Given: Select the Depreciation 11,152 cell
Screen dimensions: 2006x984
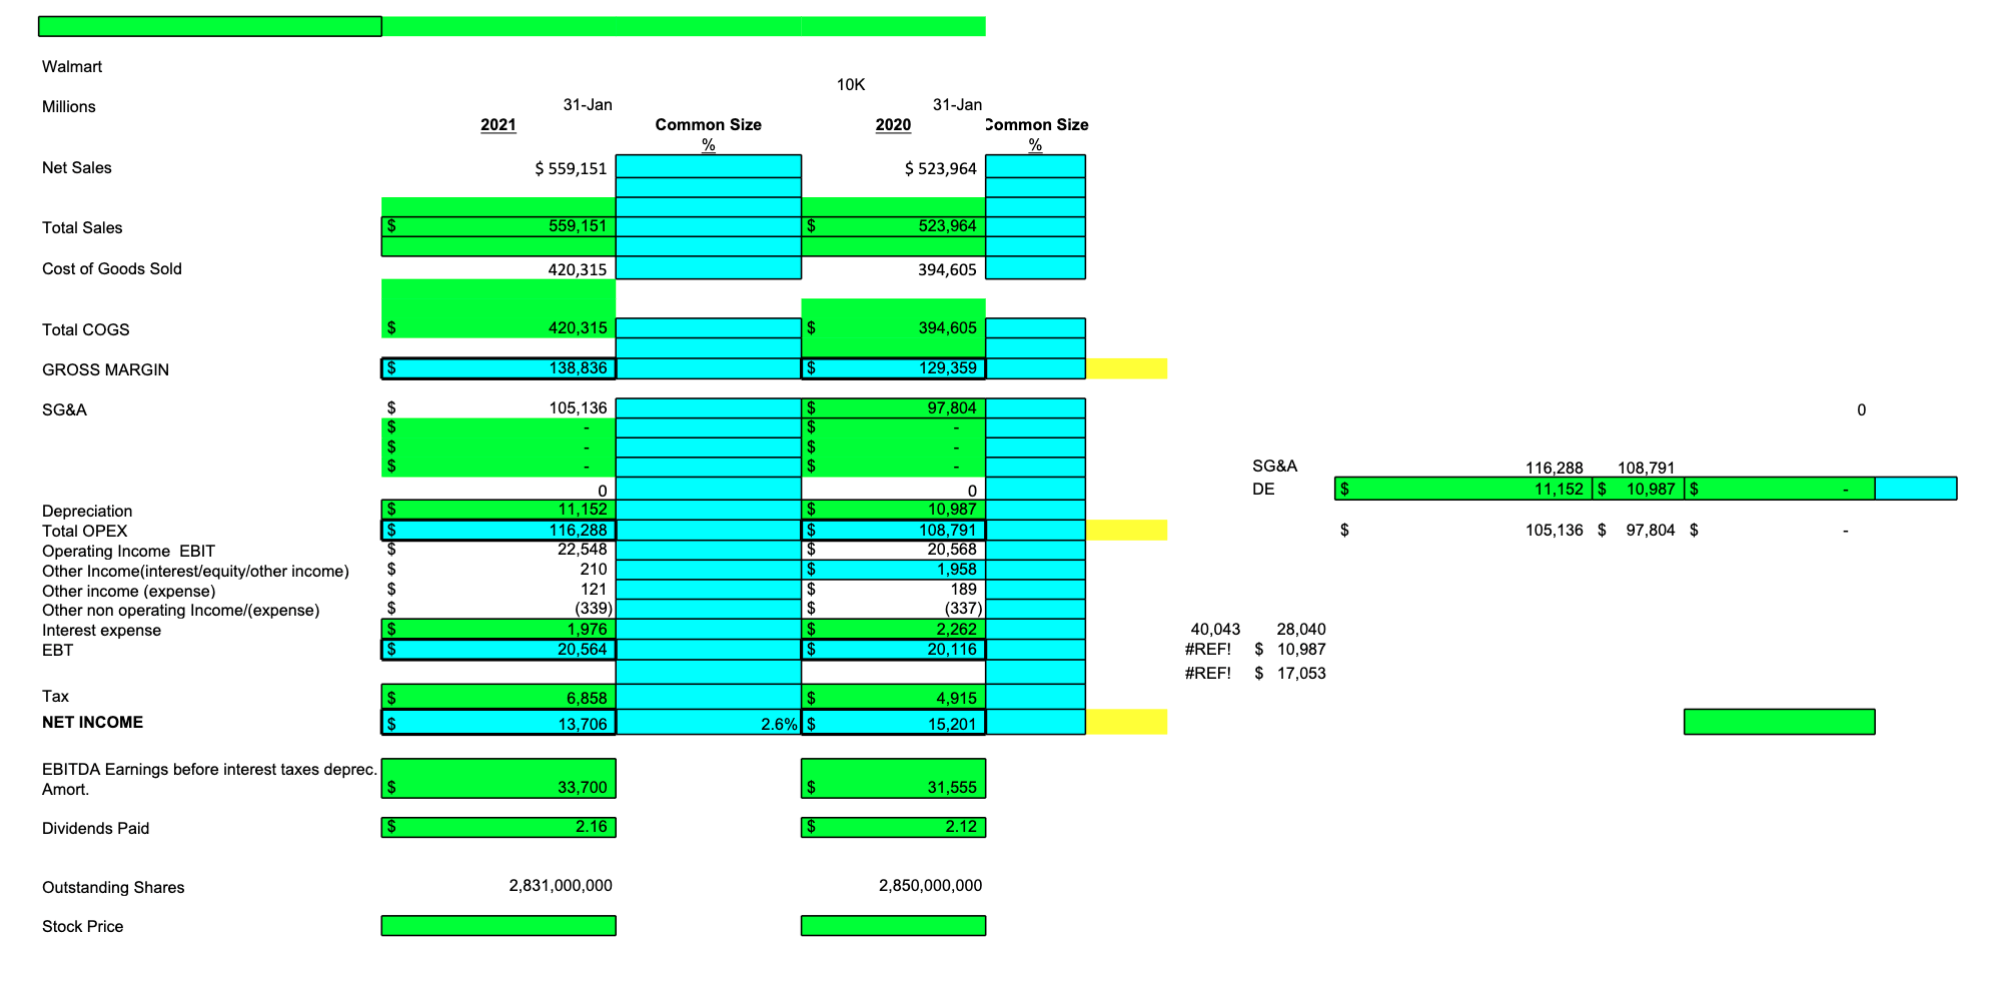Looking at the screenshot, I should (497, 510).
